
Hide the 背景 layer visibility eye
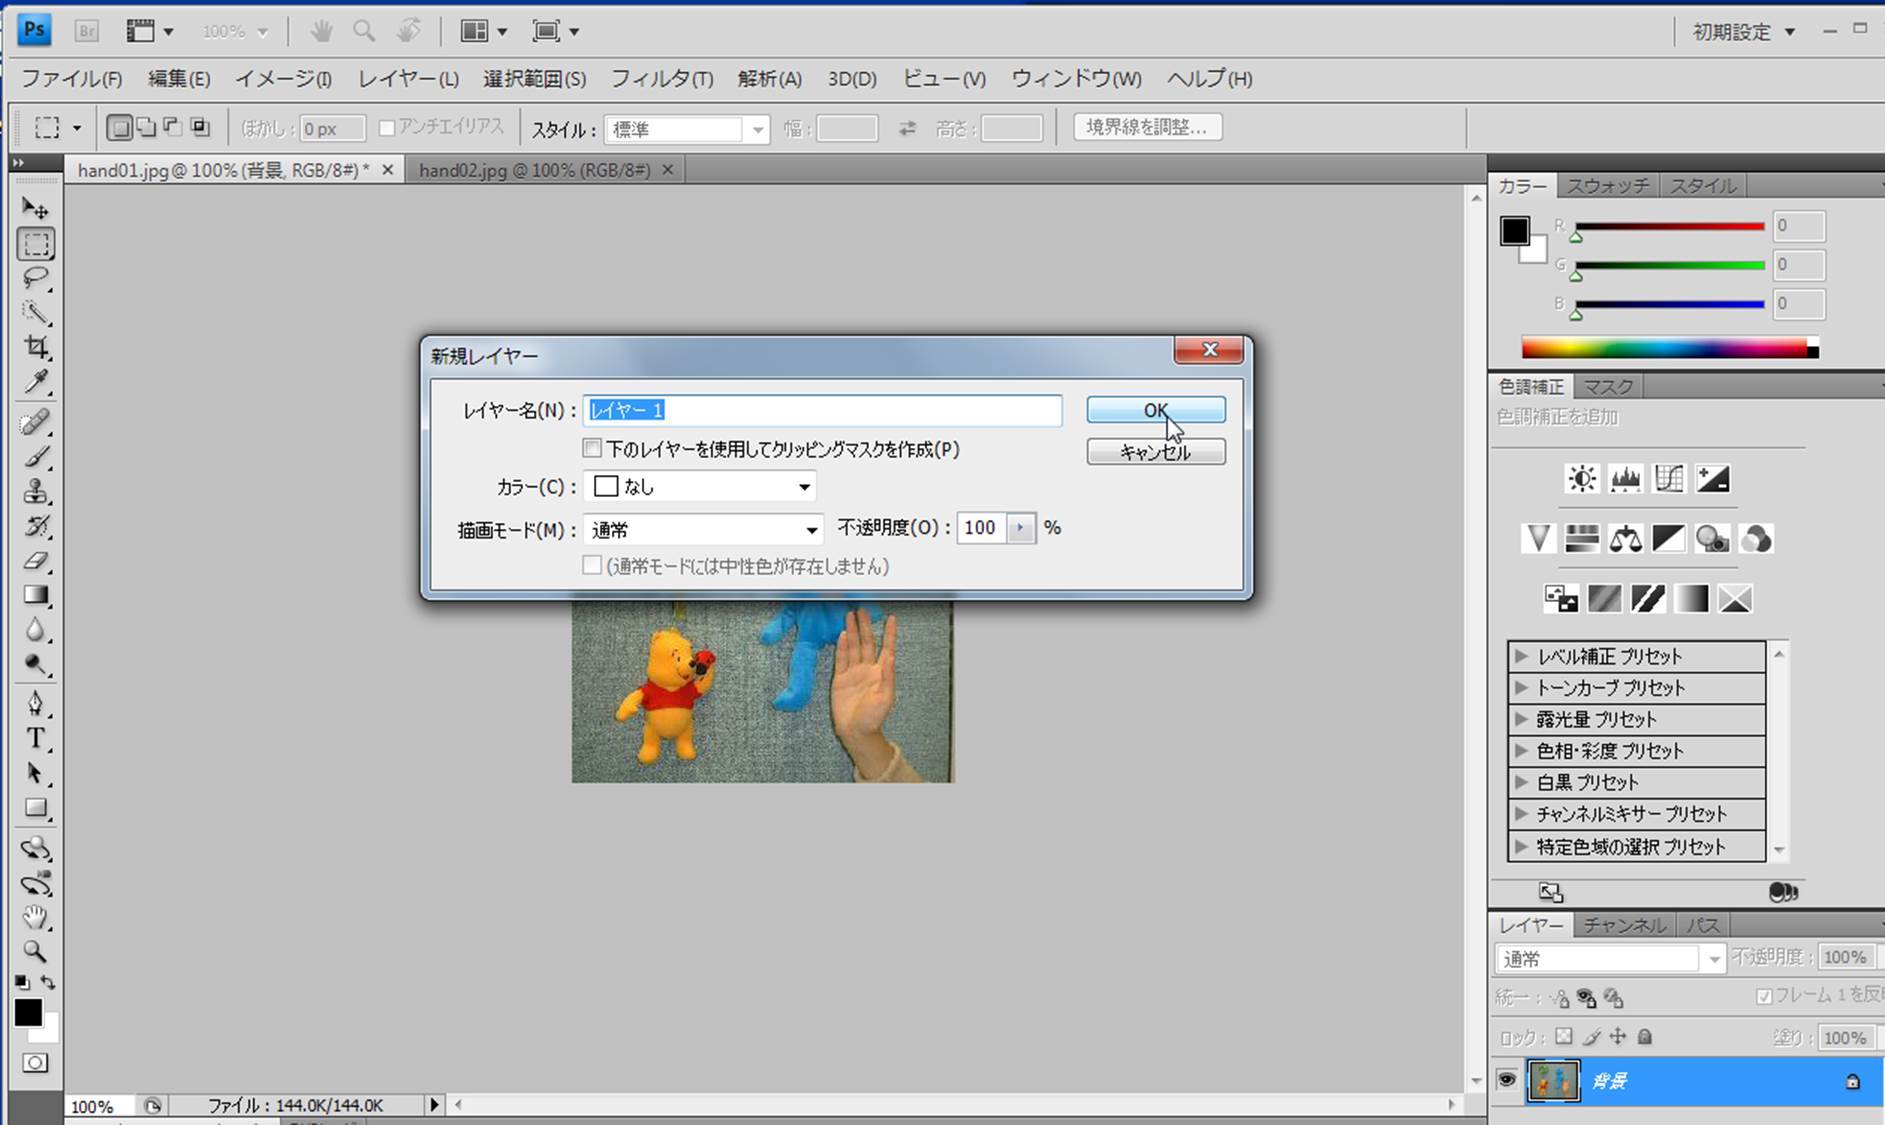(x=1506, y=1080)
